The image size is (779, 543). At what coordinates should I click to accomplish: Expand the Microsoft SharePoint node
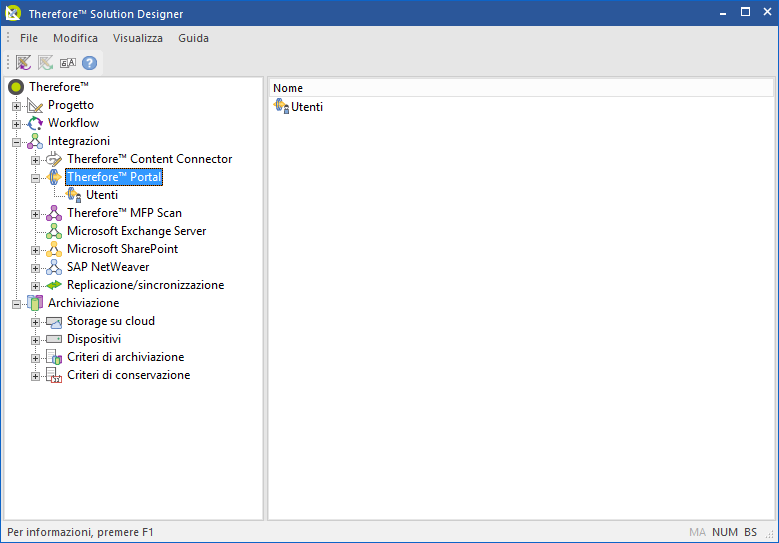[x=35, y=250]
